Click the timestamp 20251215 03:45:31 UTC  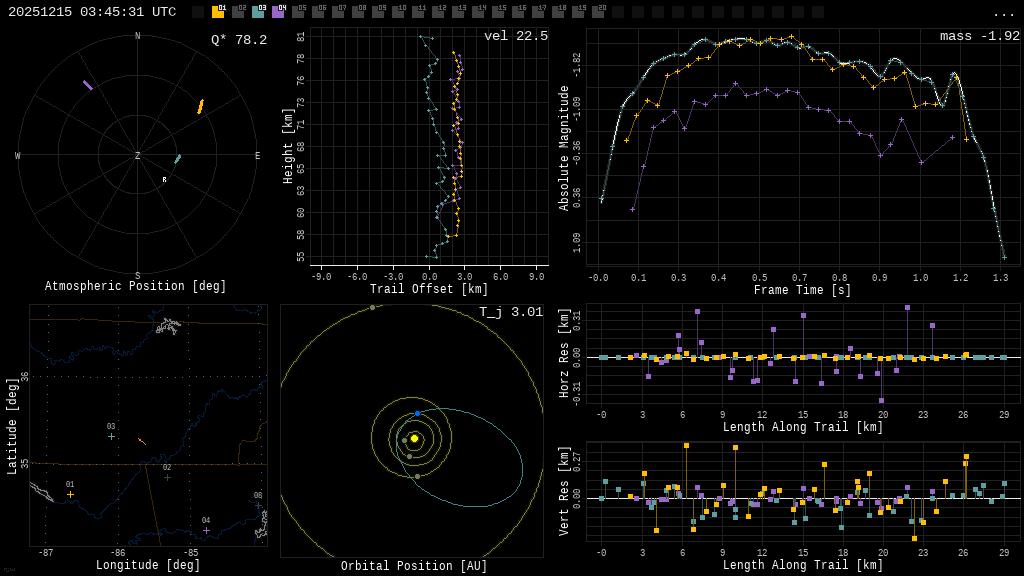(x=92, y=12)
